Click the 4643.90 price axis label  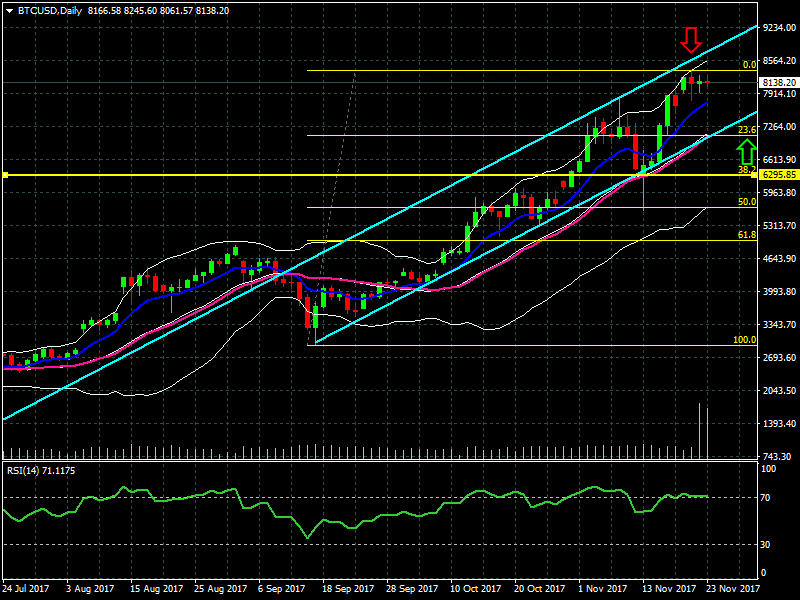pyautogui.click(x=779, y=259)
